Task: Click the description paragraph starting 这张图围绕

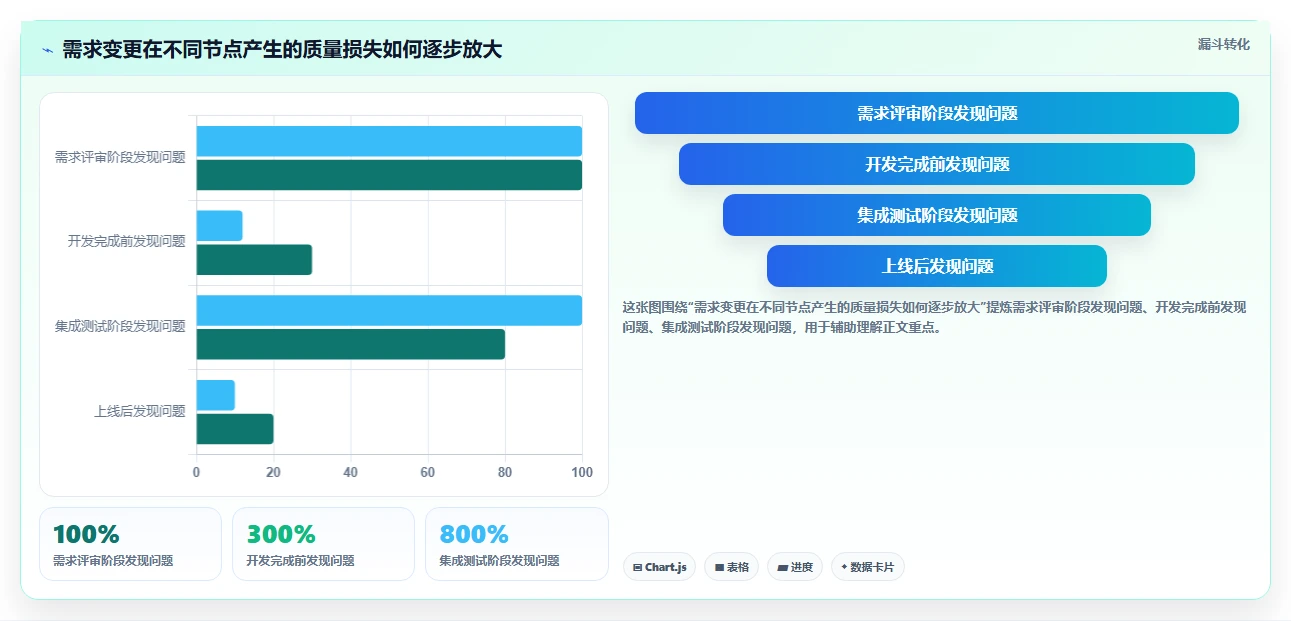Action: (x=934, y=317)
